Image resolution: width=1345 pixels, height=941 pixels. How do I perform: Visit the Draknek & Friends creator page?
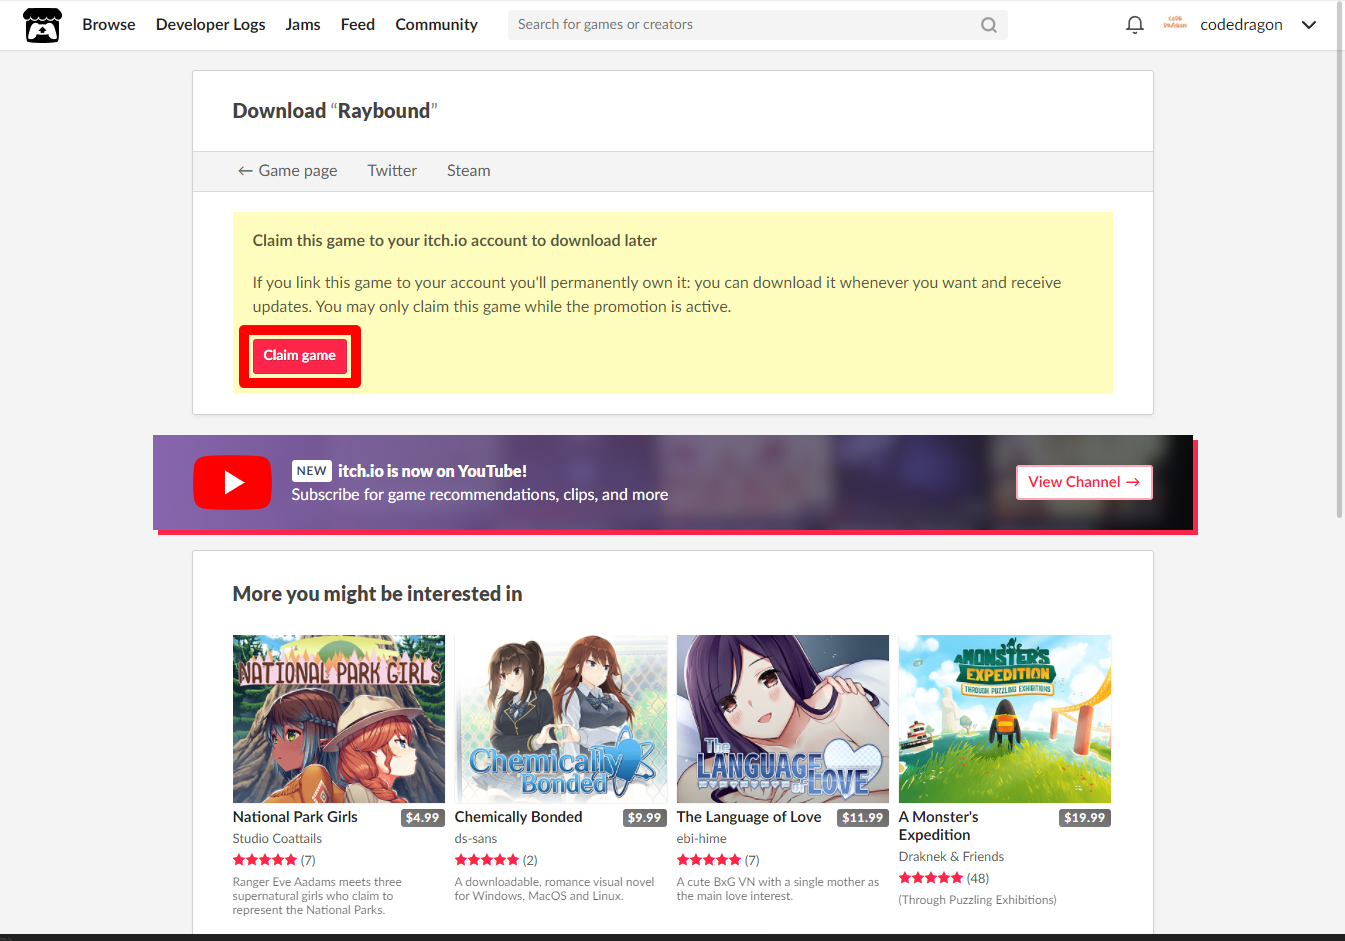[x=951, y=857]
